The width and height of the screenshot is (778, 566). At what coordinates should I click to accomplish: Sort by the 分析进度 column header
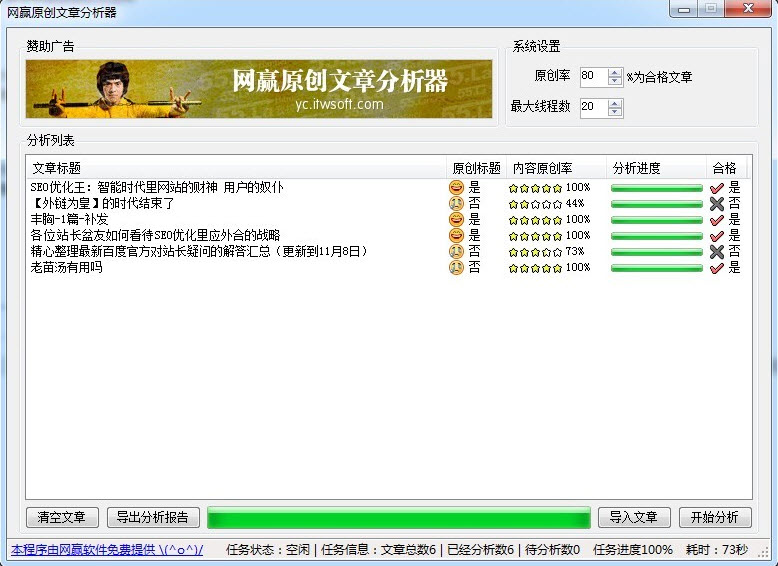coord(656,168)
